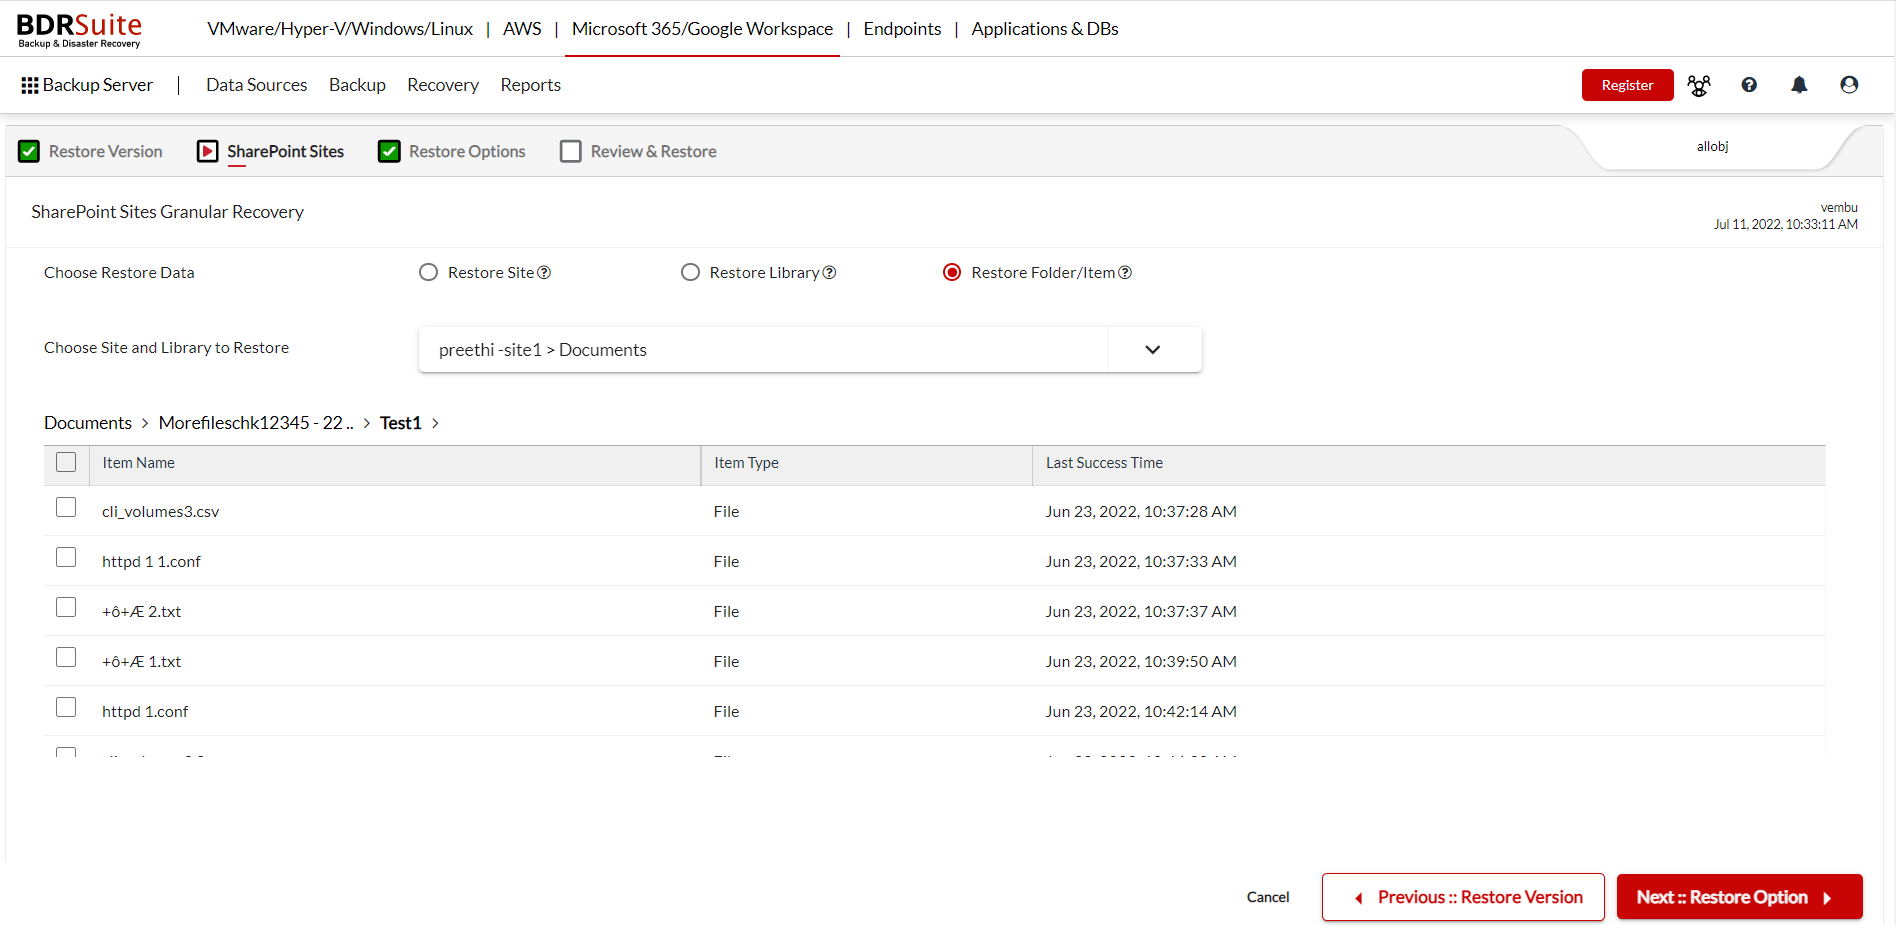1896x925 pixels.
Task: Click the Register button
Action: point(1627,85)
